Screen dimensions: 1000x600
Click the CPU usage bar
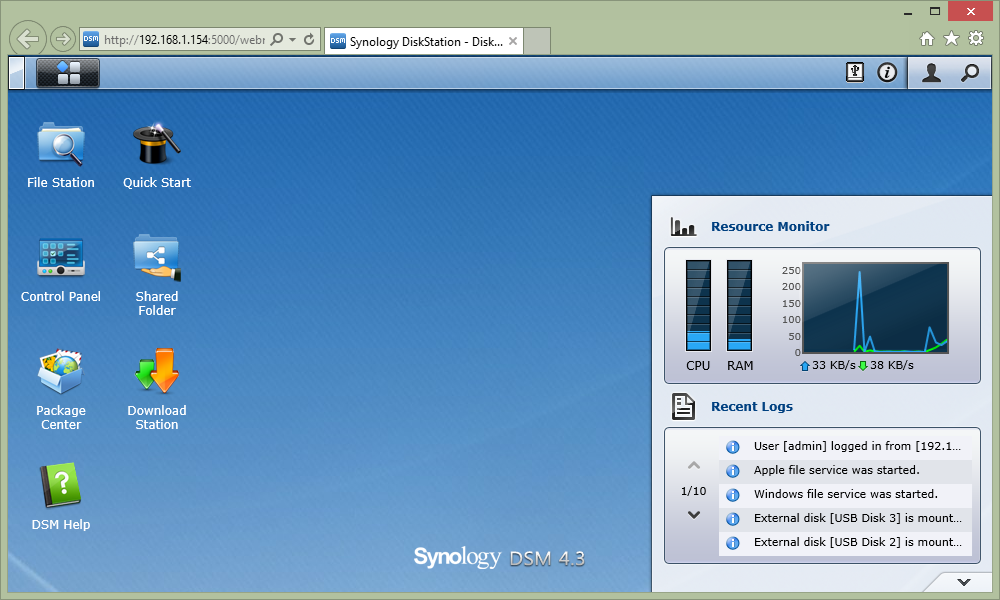point(698,305)
